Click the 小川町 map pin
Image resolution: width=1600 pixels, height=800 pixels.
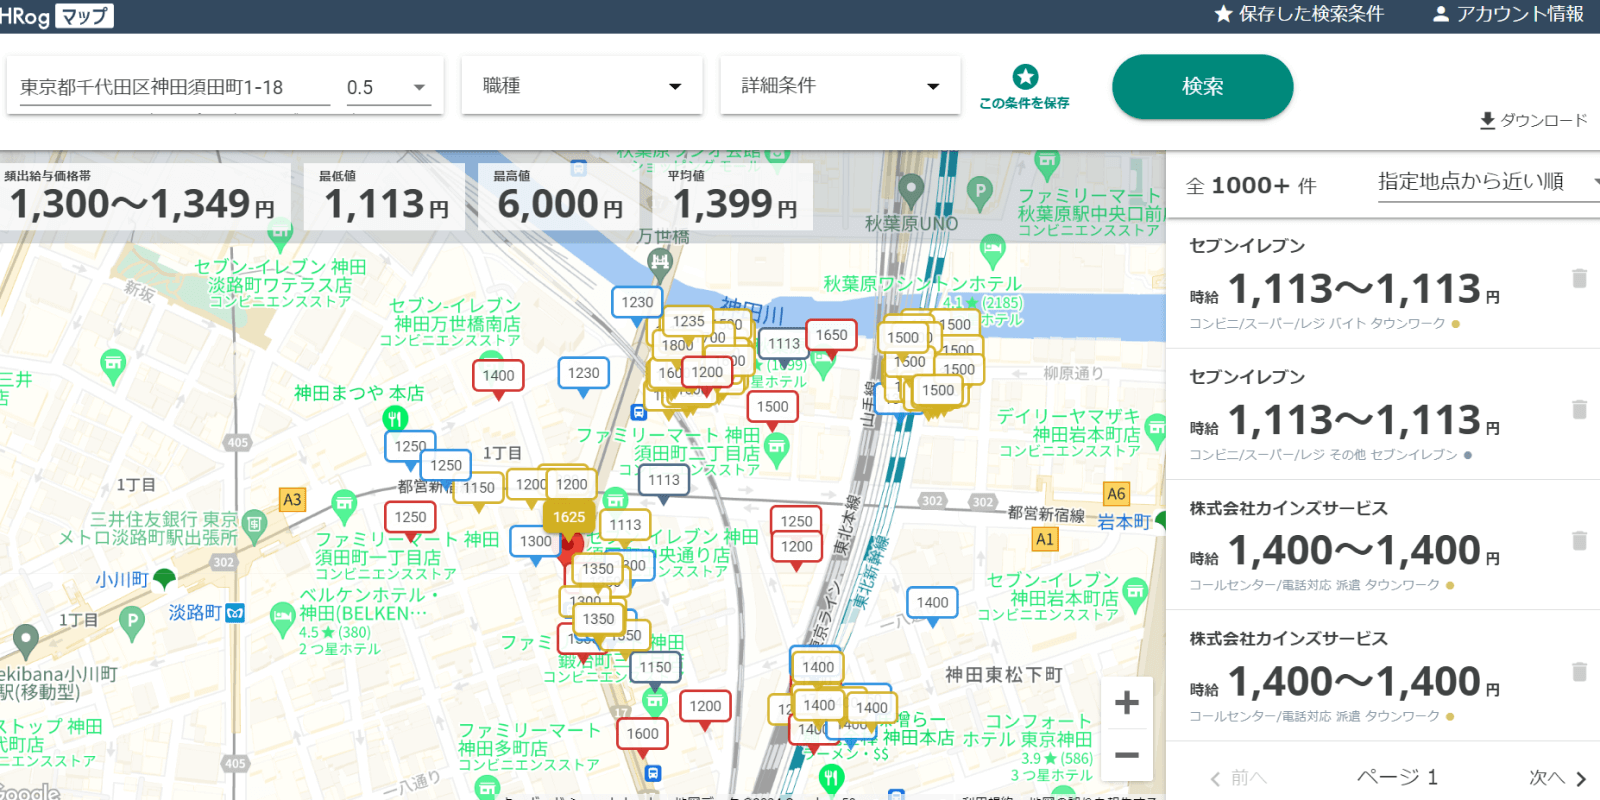click(x=164, y=579)
